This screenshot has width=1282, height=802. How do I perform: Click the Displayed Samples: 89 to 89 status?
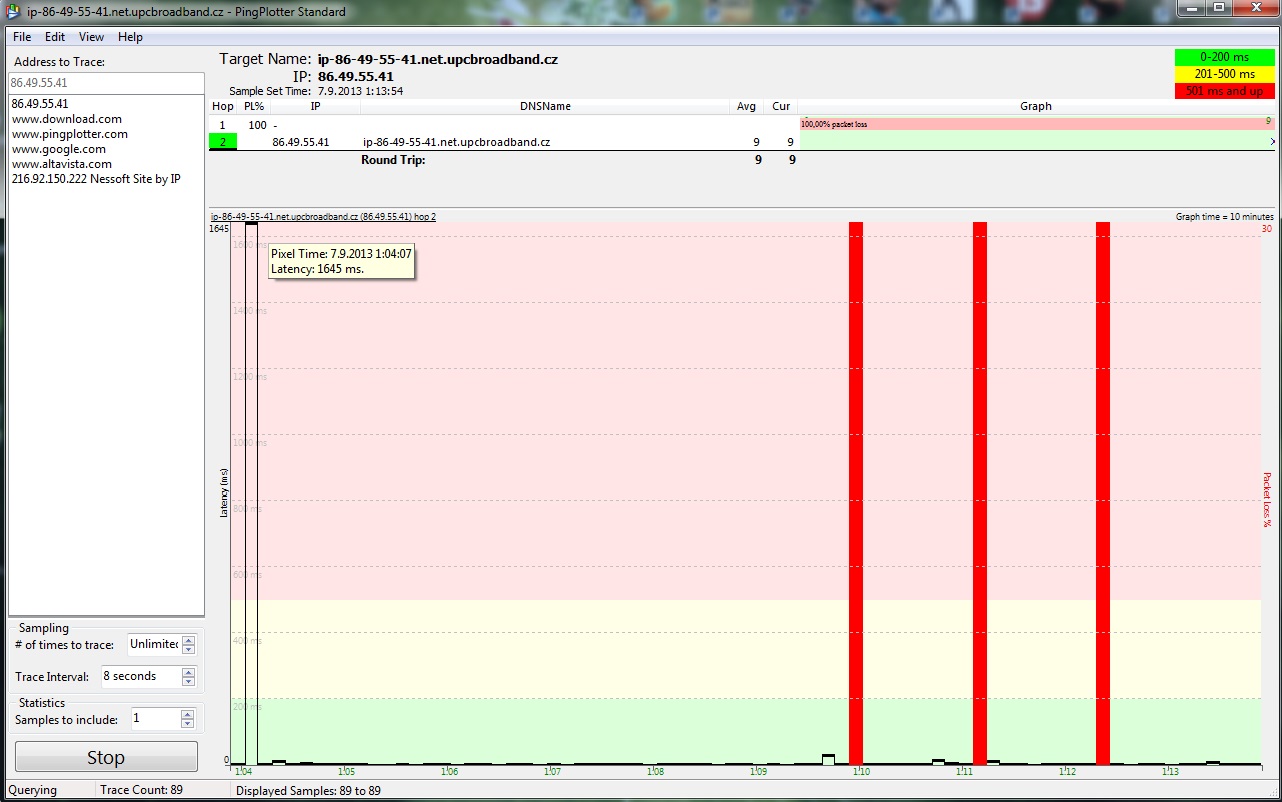(x=308, y=790)
